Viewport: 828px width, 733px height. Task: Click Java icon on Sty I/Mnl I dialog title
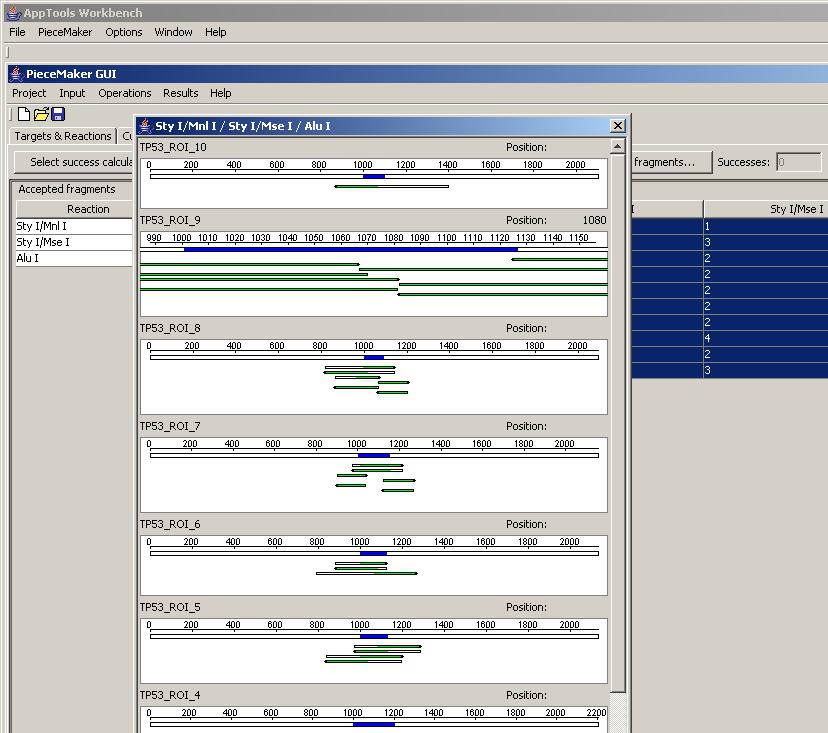146,126
